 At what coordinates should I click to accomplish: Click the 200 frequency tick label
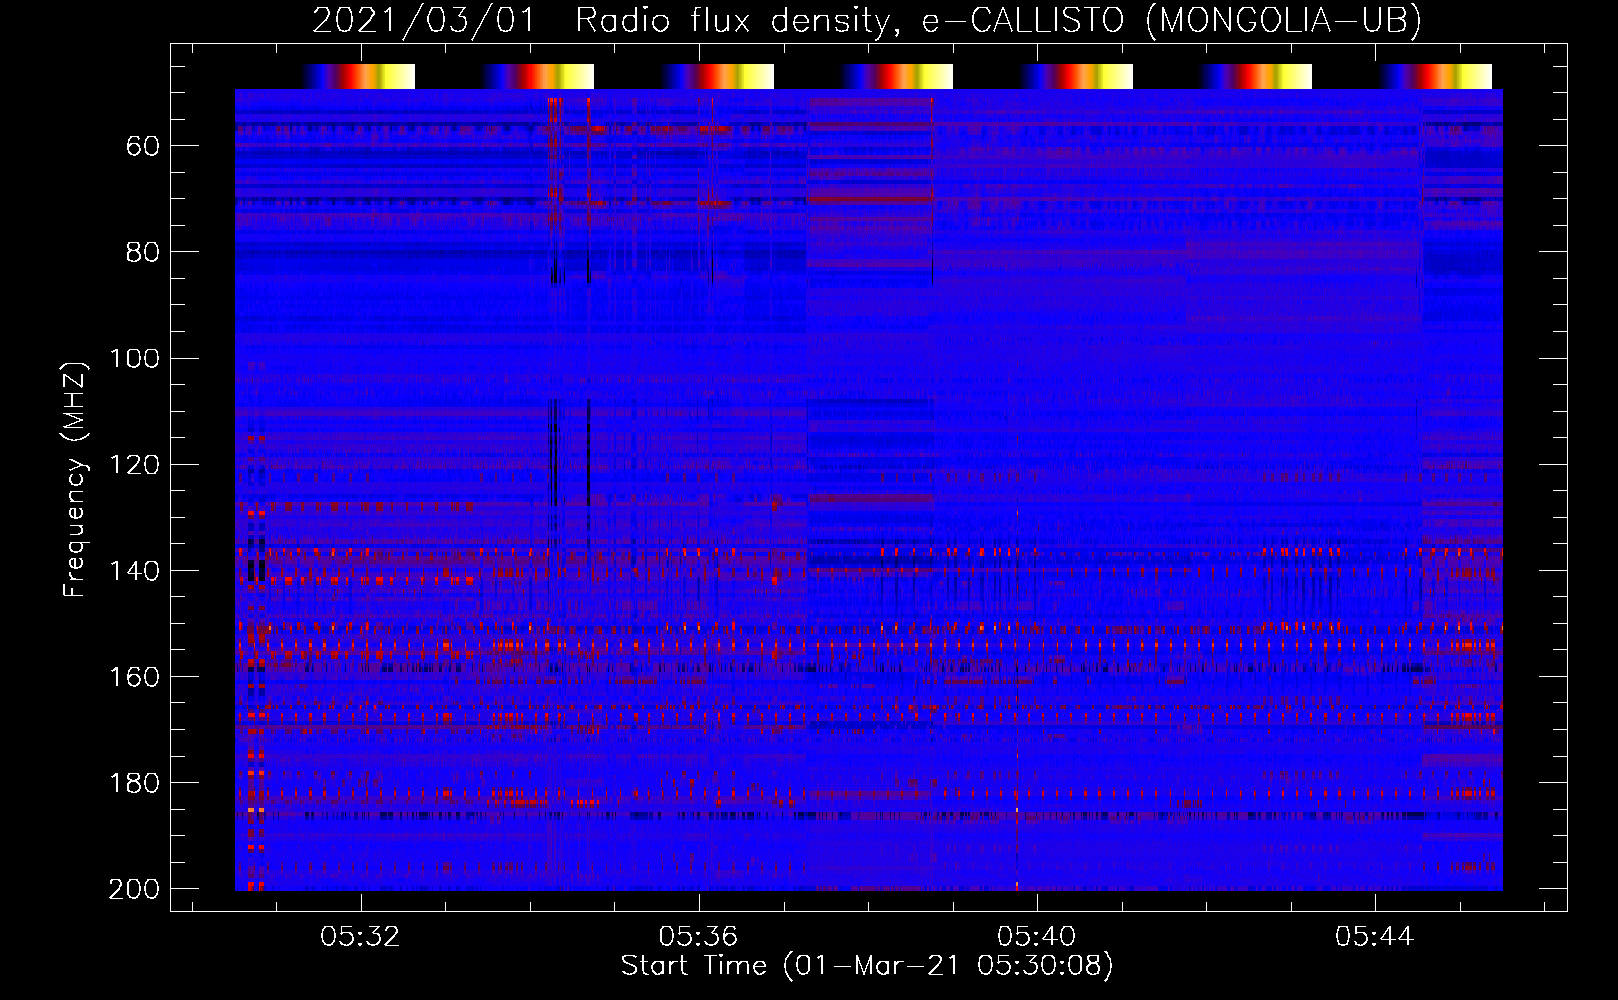134,889
